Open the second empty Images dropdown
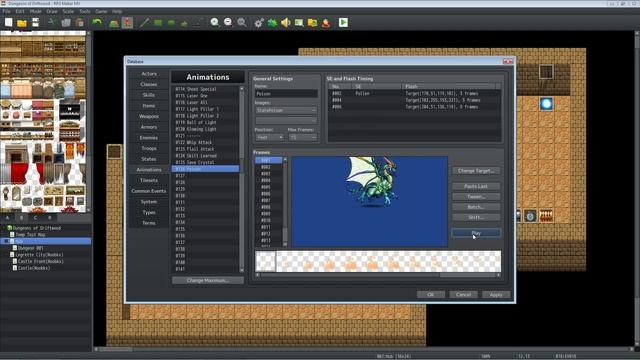The height and width of the screenshot is (360, 640). [286, 120]
